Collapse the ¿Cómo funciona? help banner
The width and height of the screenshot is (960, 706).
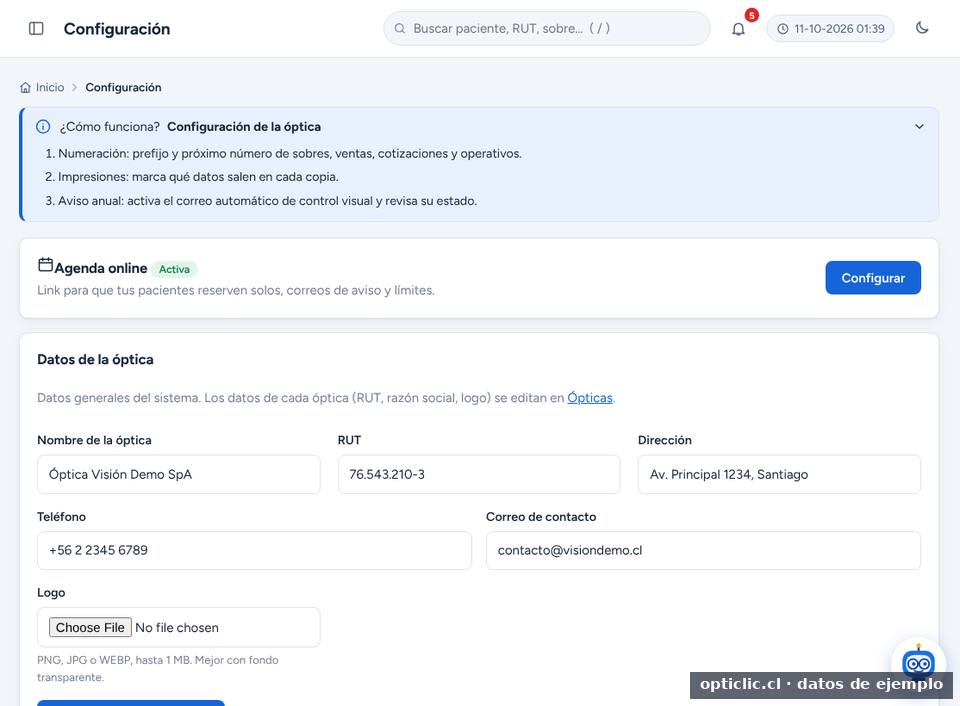coord(919,127)
